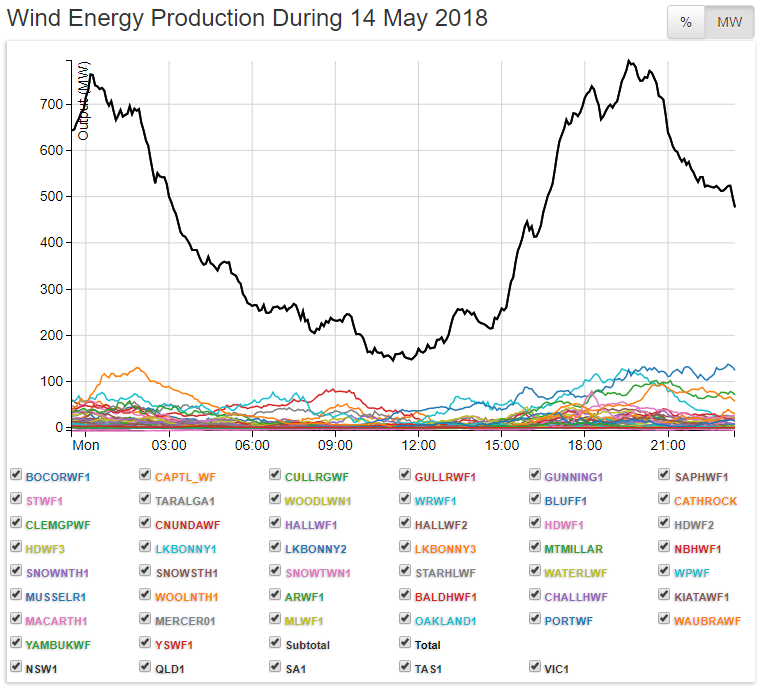The image size is (765, 687).
Task: Disable the CATHROCK series checkbox
Action: coord(666,500)
